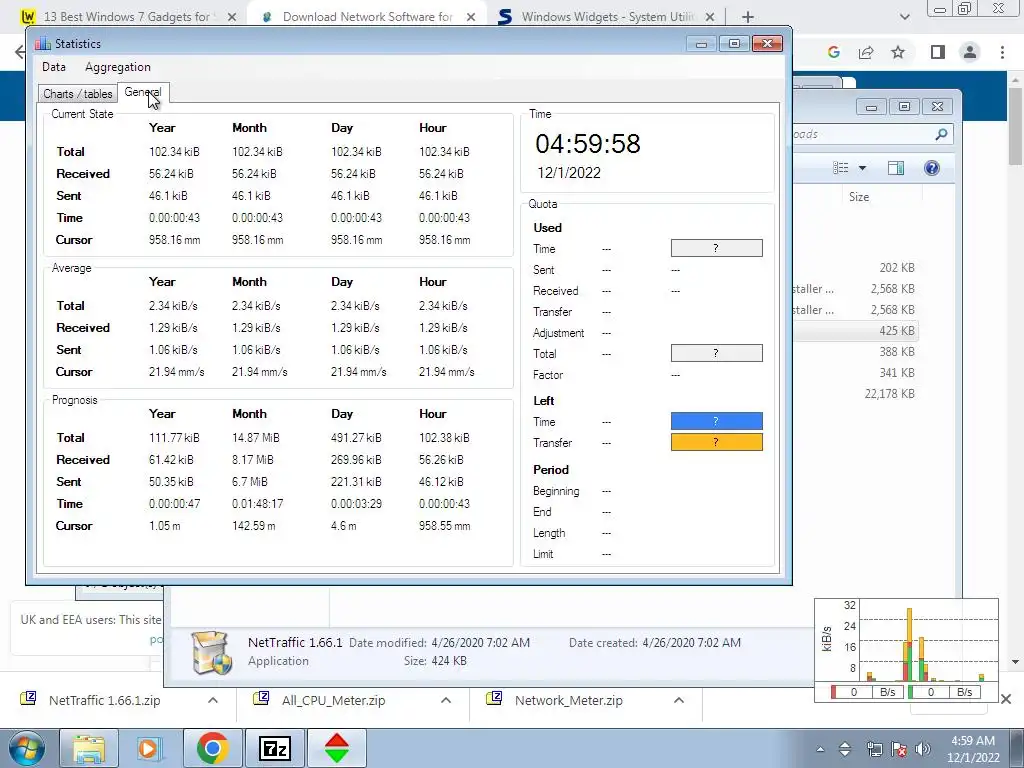Click the orange Left Transfer quota bar
This screenshot has height=768, width=1024.
[x=716, y=442]
